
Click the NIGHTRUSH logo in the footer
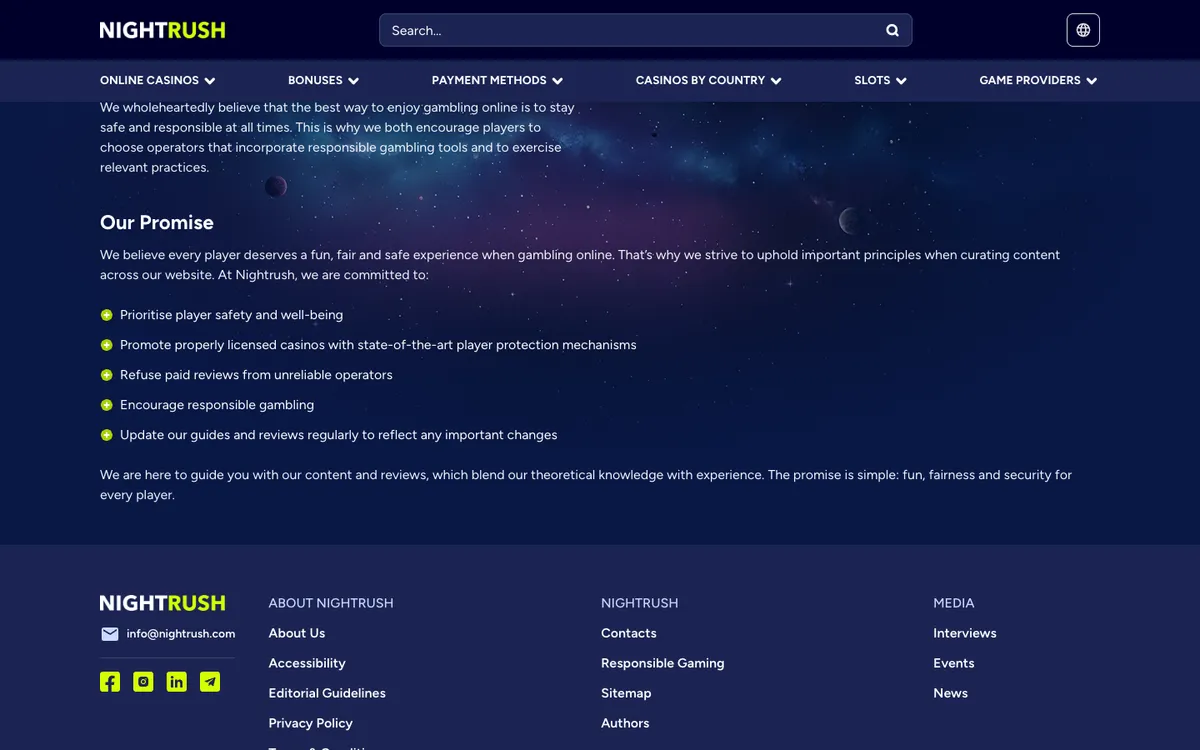point(162,603)
